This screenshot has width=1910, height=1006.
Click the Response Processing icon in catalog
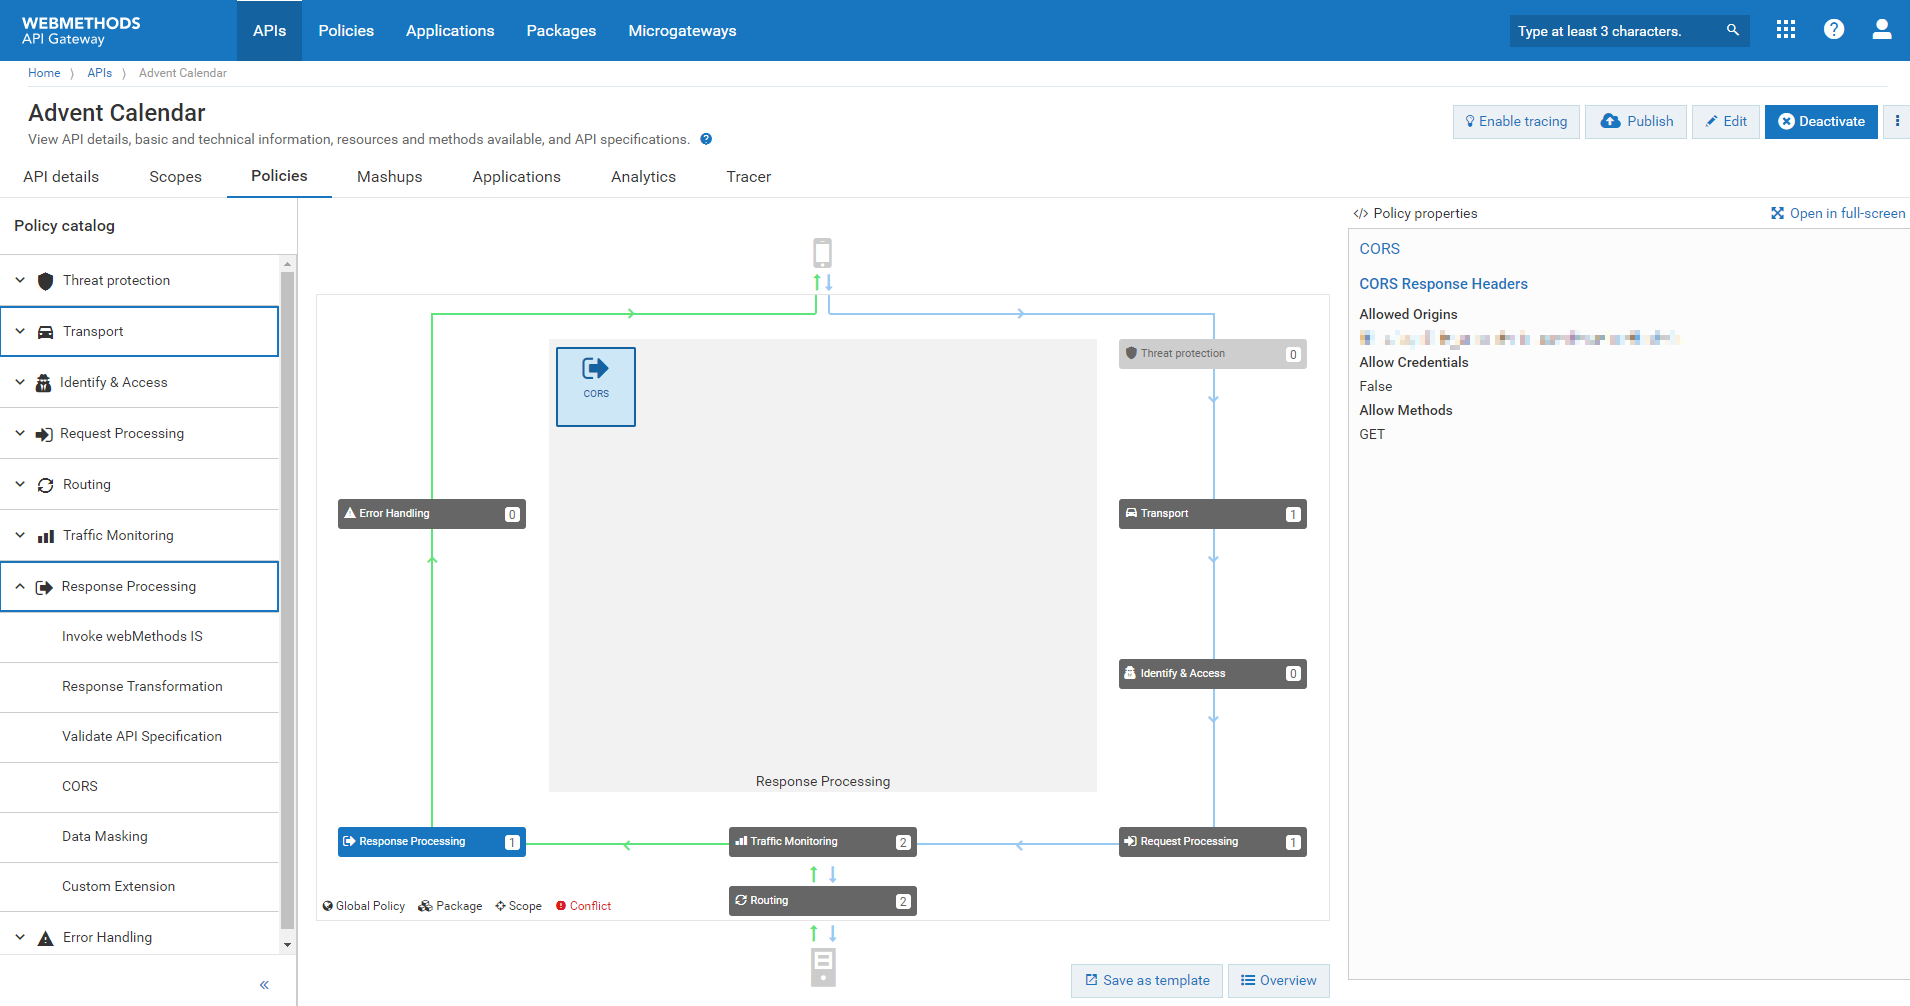tap(44, 587)
